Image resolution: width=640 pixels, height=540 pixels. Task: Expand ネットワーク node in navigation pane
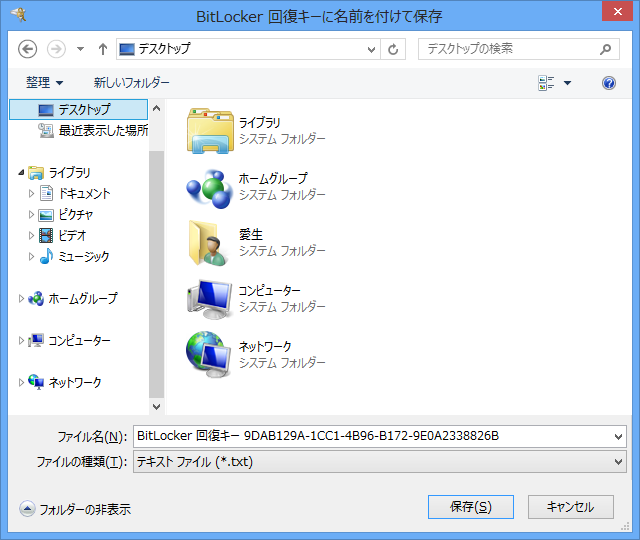(x=21, y=382)
